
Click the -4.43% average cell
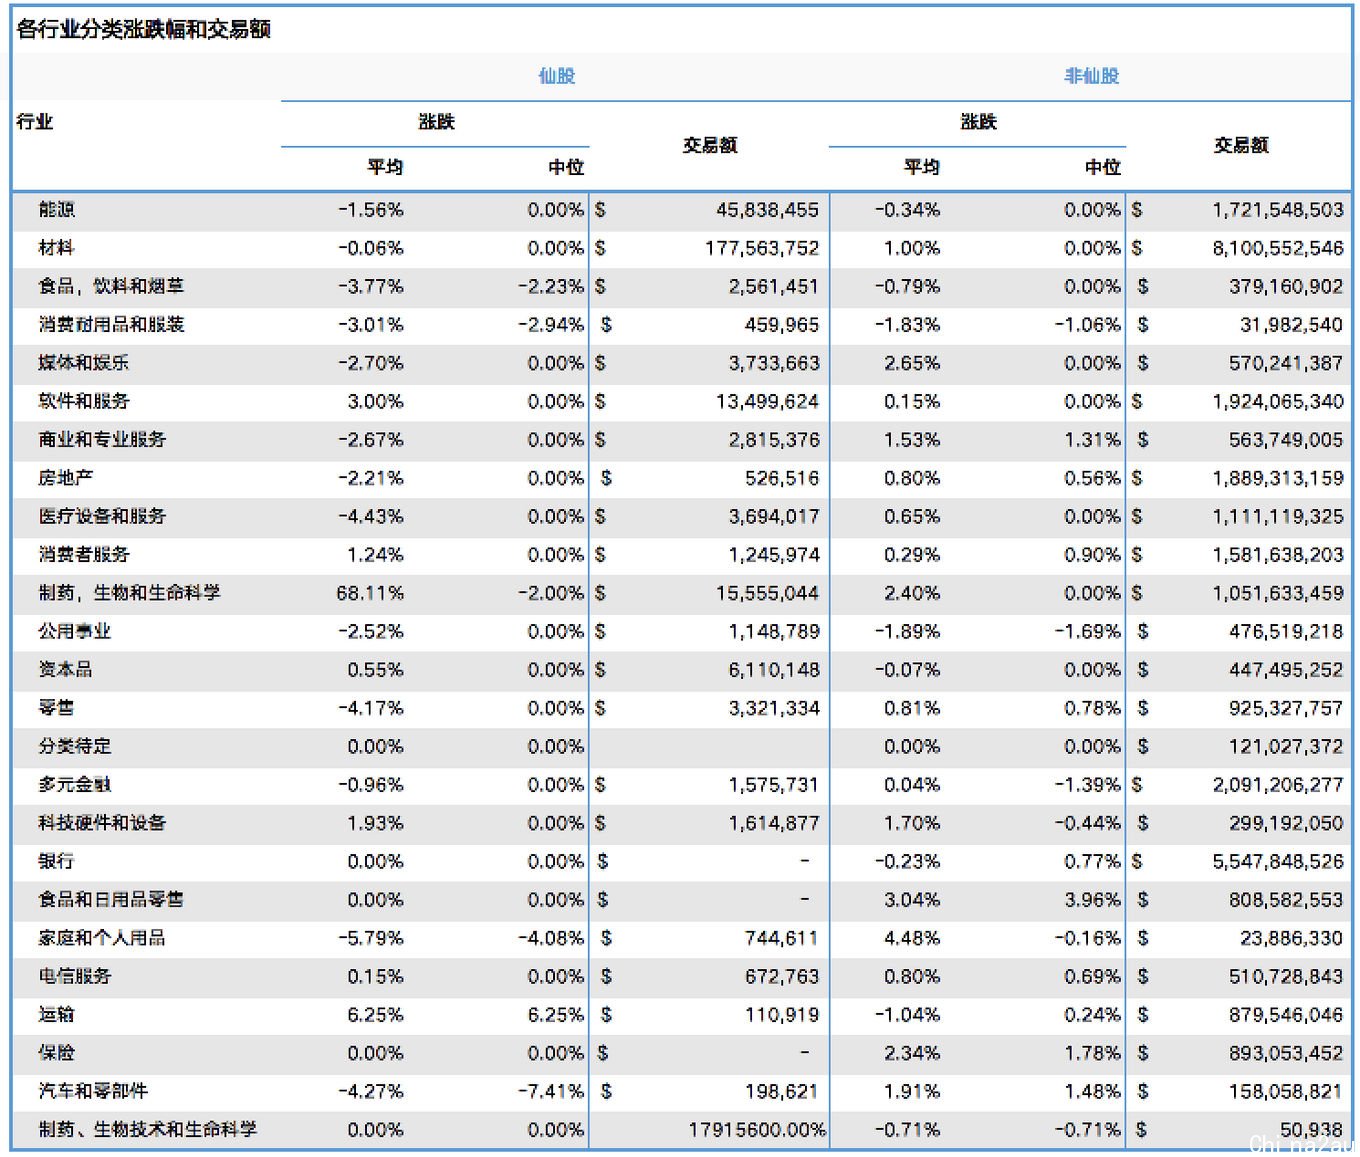click(x=370, y=517)
